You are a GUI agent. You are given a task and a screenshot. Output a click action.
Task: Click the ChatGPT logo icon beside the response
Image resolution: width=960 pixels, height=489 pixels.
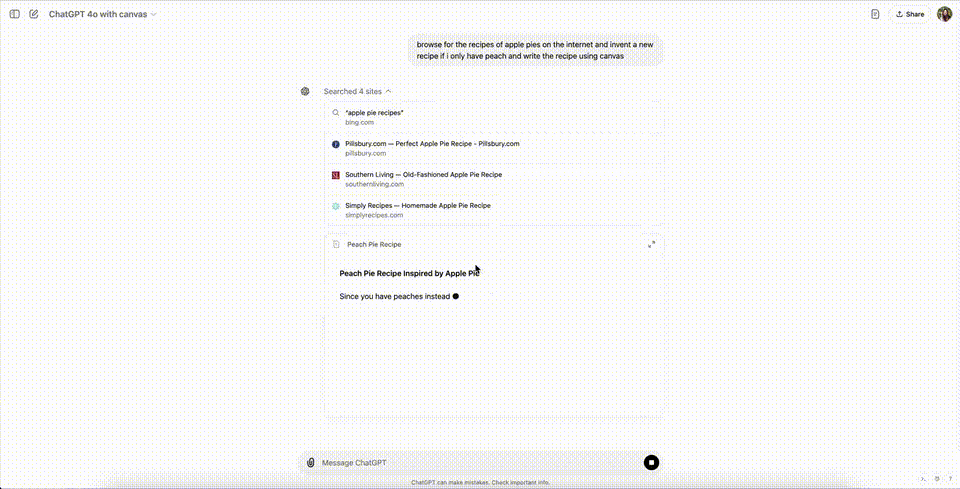tap(305, 91)
